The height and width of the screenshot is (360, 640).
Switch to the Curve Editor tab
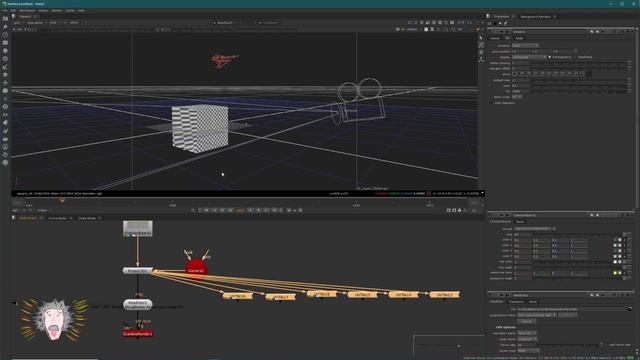coord(58,218)
